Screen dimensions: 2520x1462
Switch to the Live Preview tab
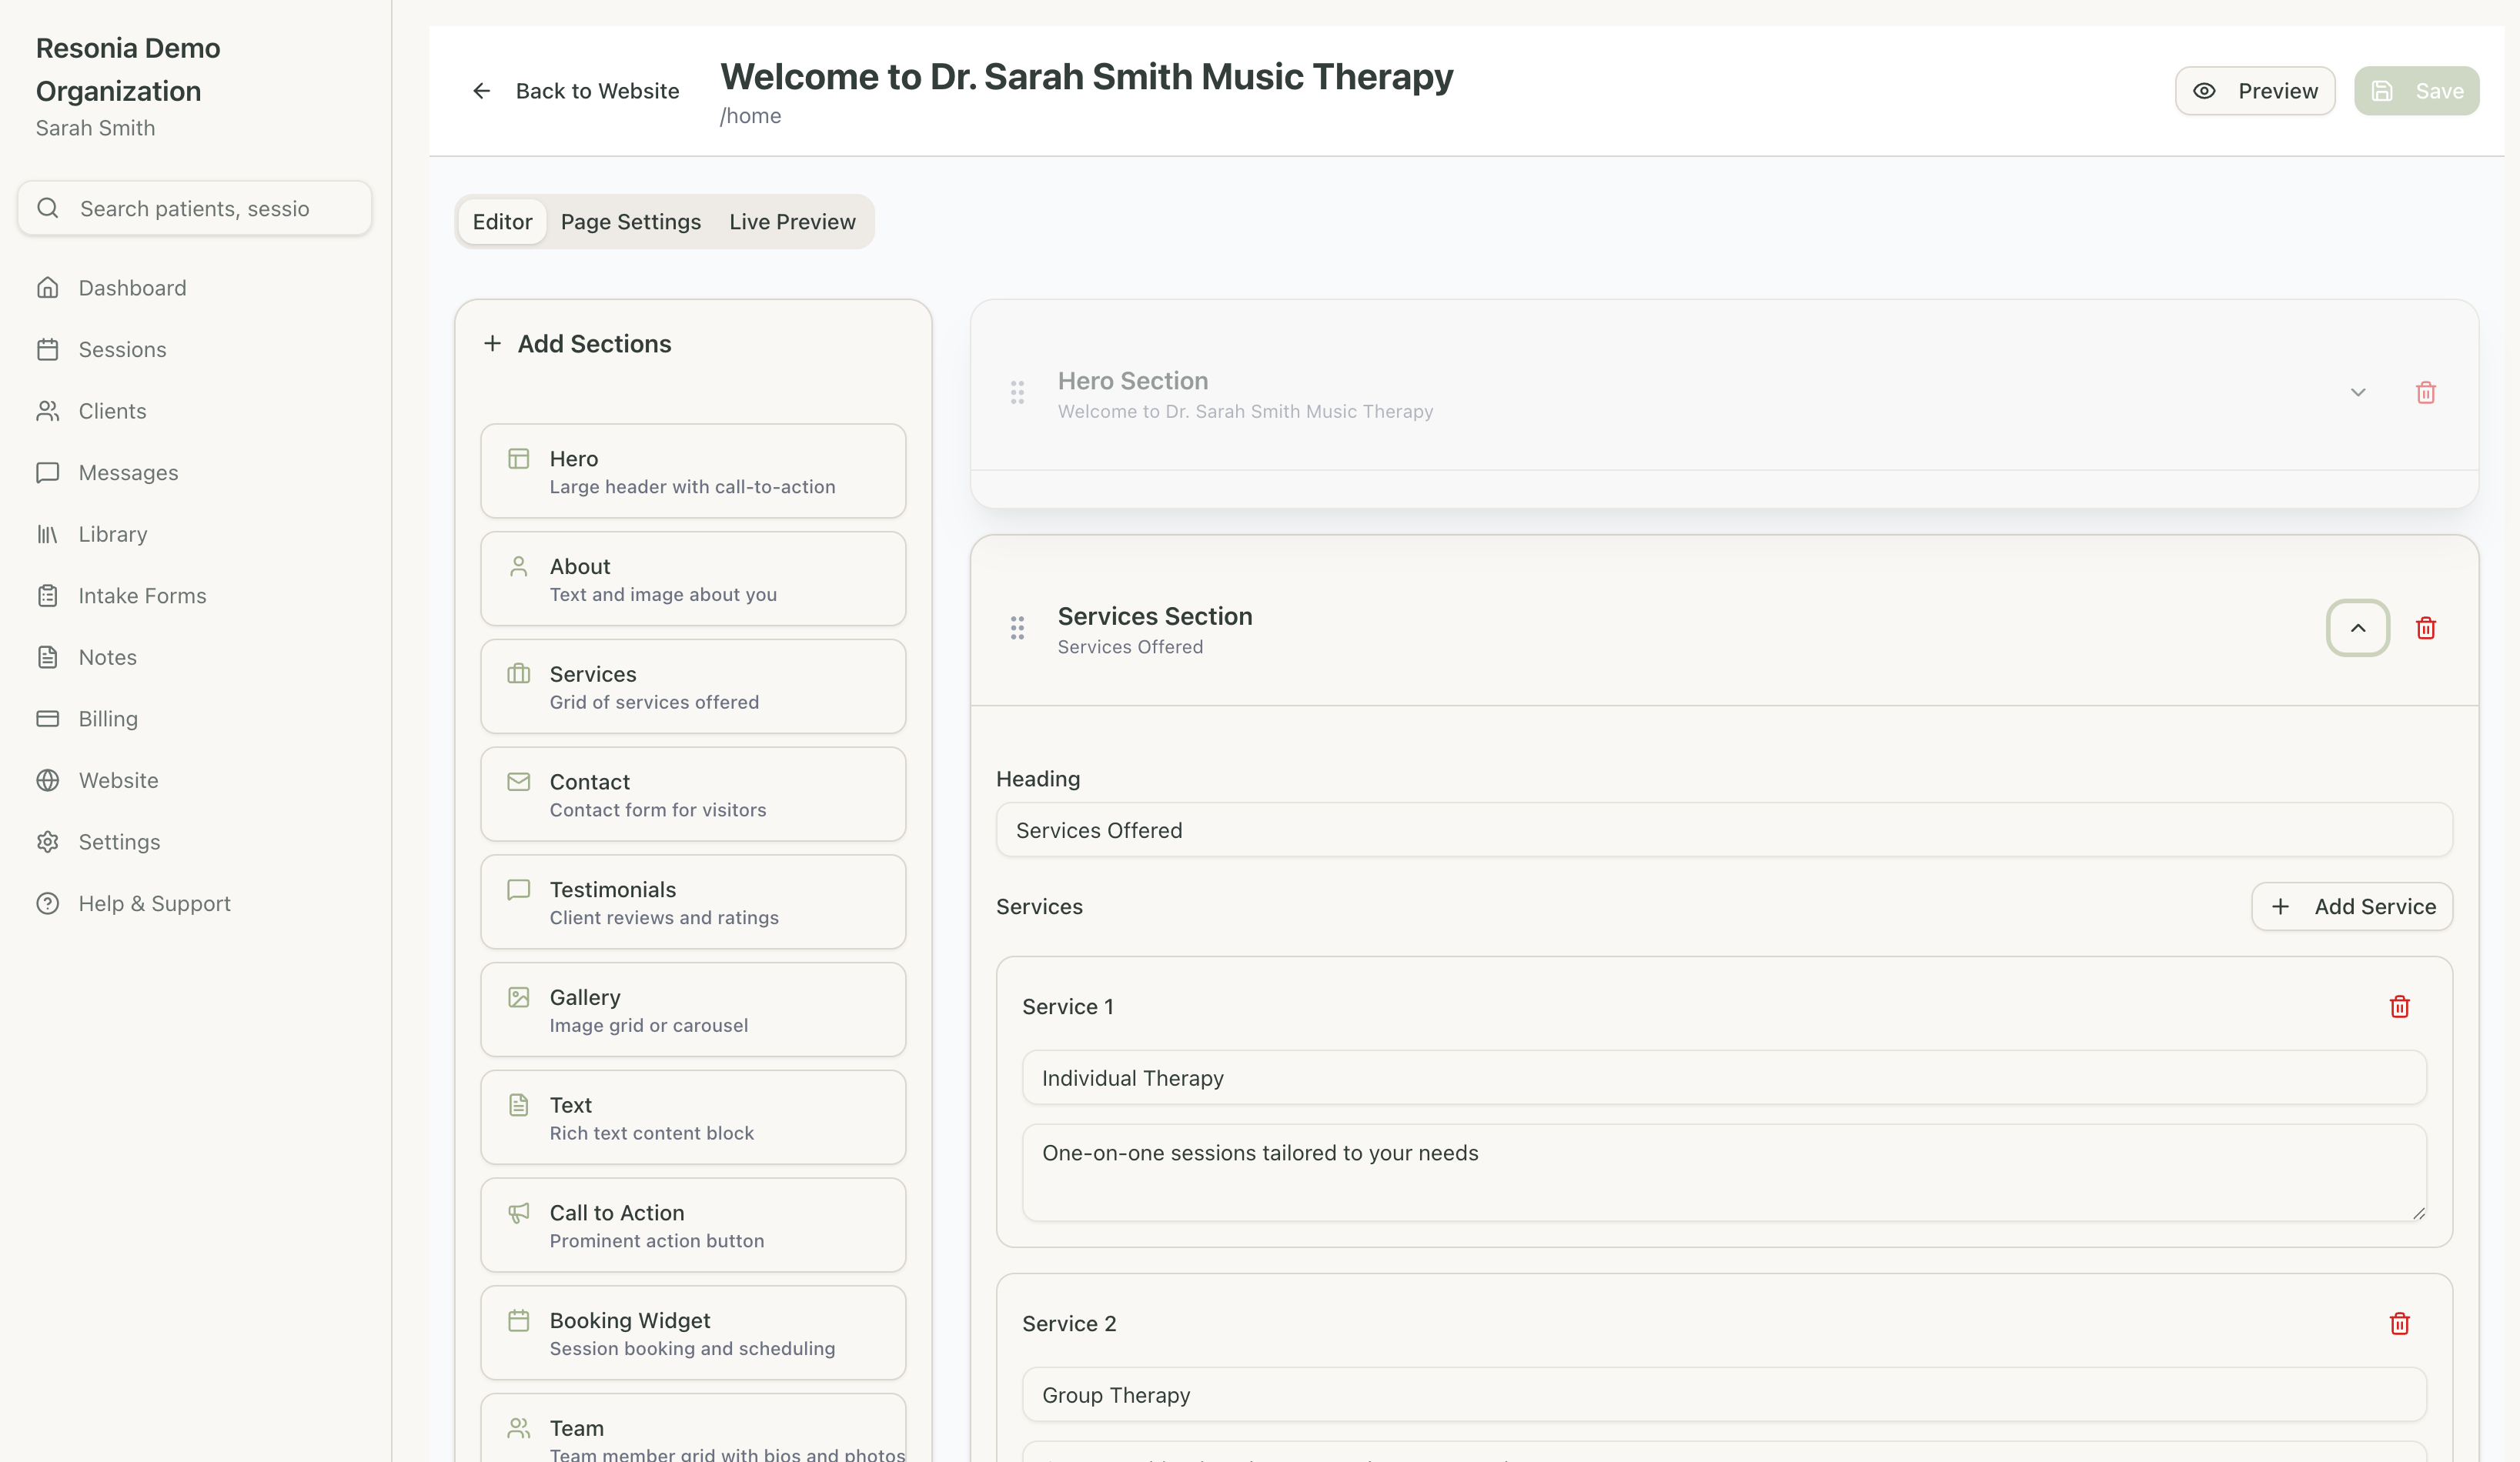(x=792, y=222)
